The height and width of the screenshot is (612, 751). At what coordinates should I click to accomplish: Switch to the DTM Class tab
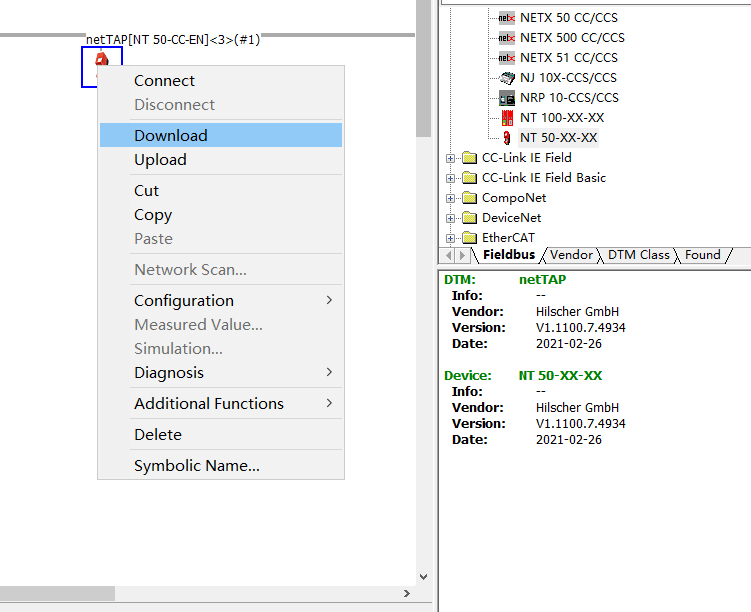[x=638, y=255]
